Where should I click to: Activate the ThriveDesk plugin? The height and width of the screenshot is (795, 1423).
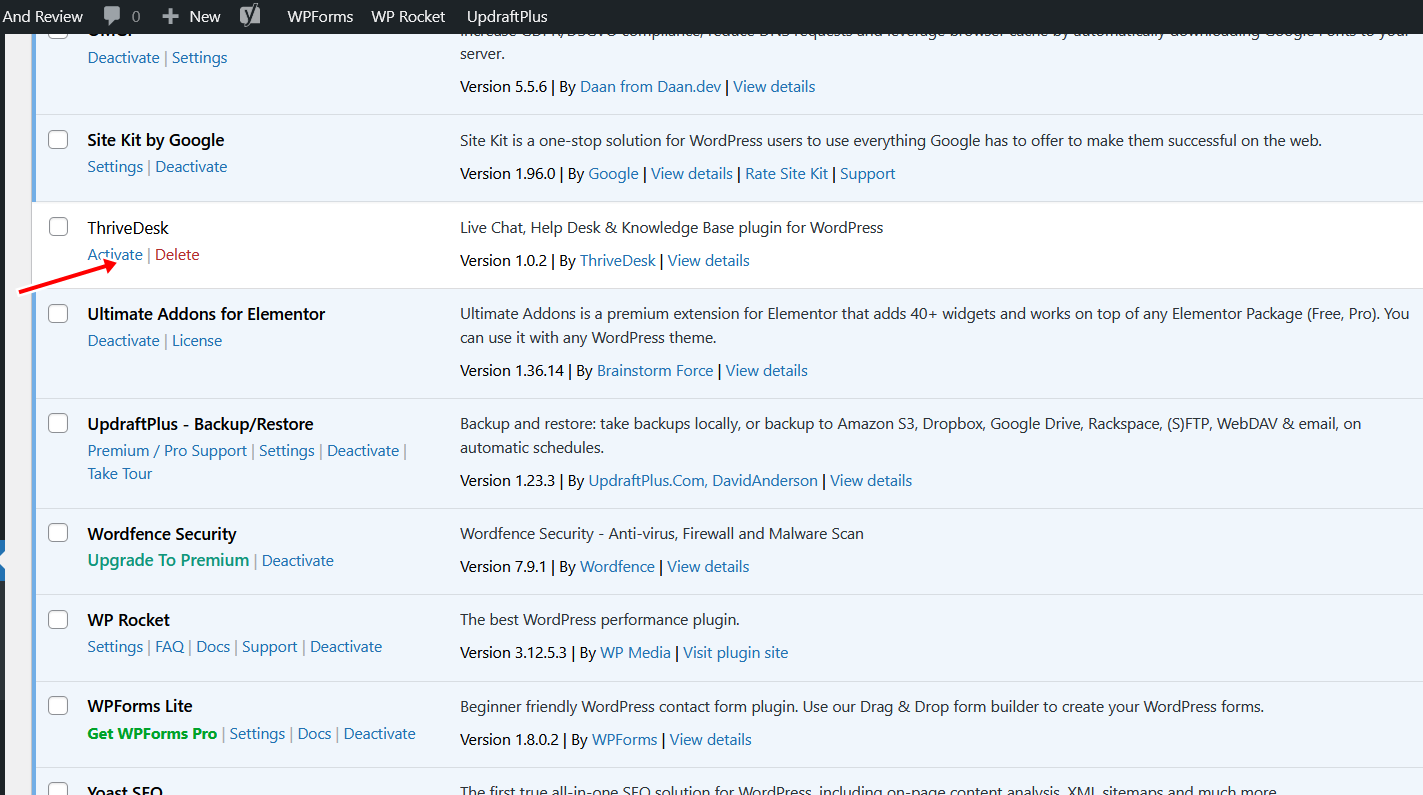click(x=115, y=255)
